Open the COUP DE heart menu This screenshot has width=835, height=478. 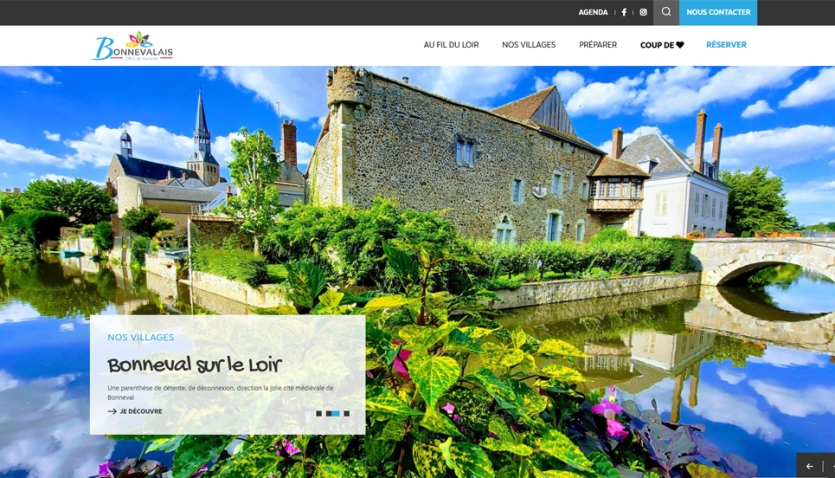point(662,45)
